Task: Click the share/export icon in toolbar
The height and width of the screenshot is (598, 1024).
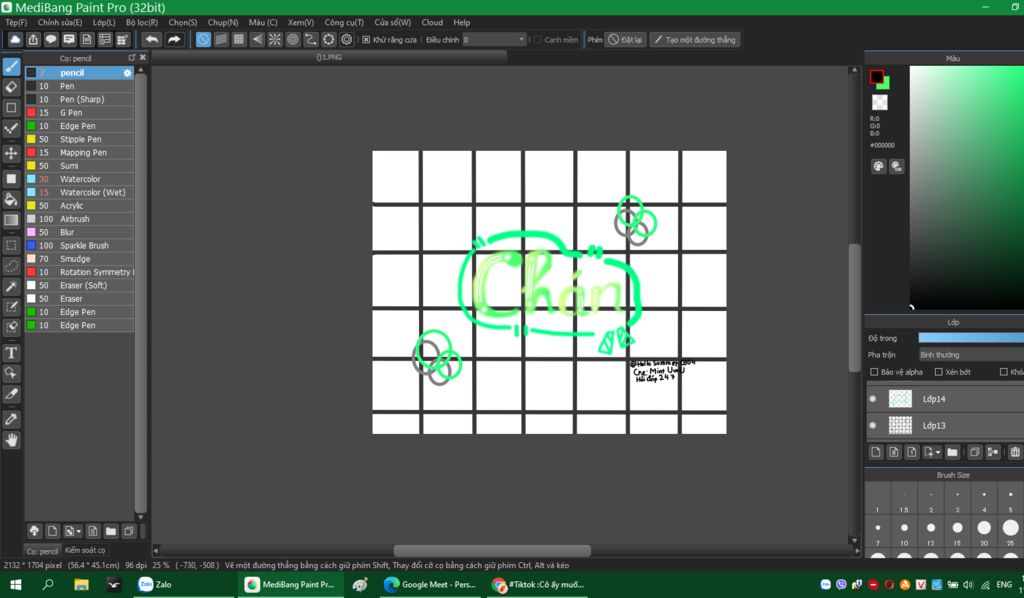Action: [x=33, y=40]
